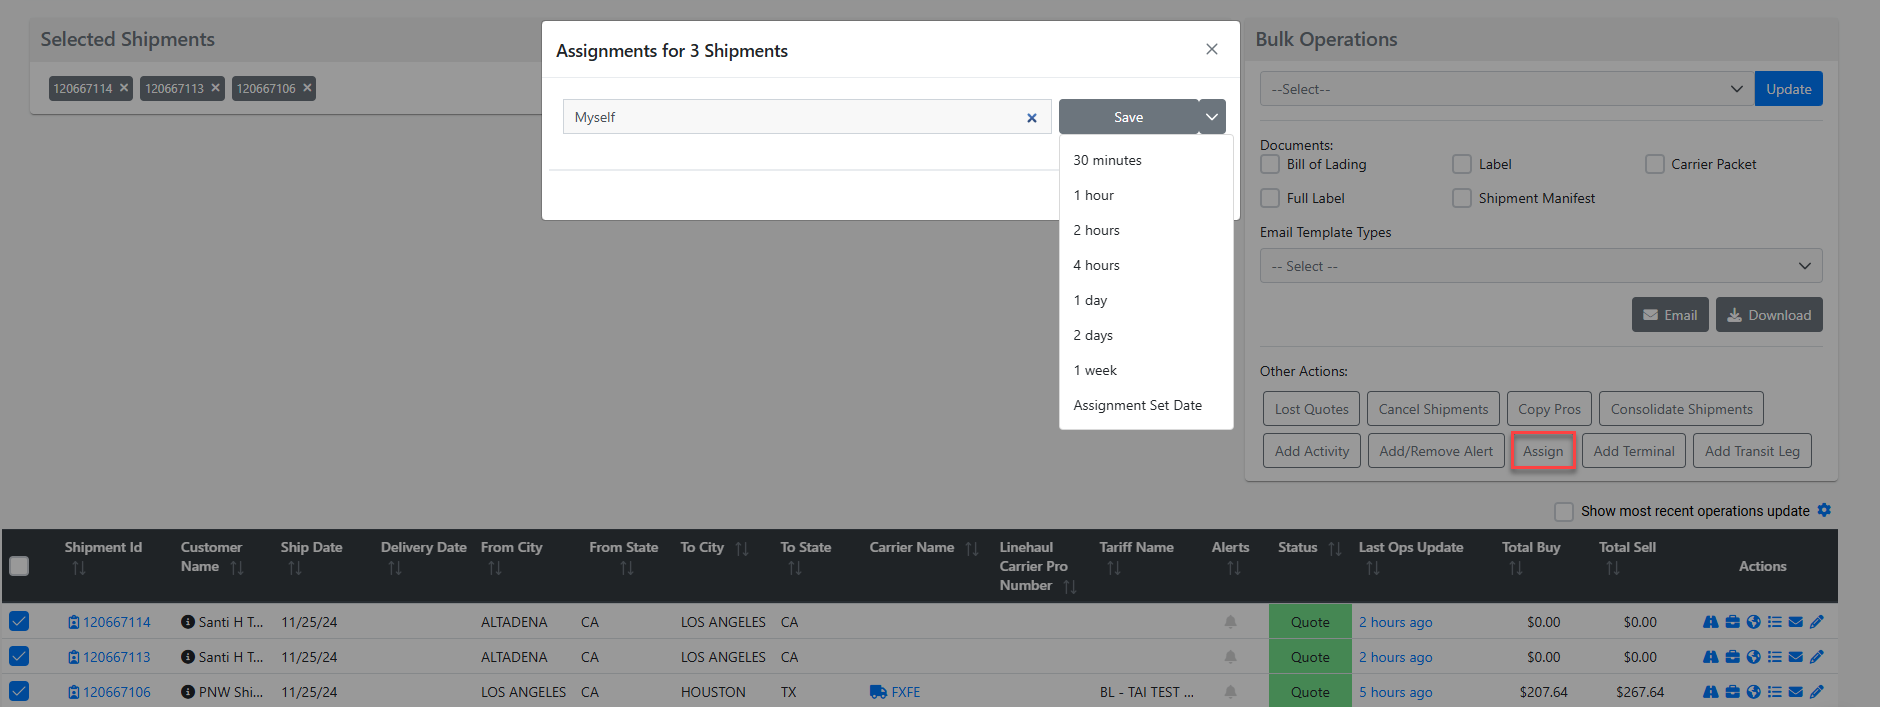Screen dimensions: 1880x707
Task: Click briefcase icon in row 120667114
Action: point(1732,622)
